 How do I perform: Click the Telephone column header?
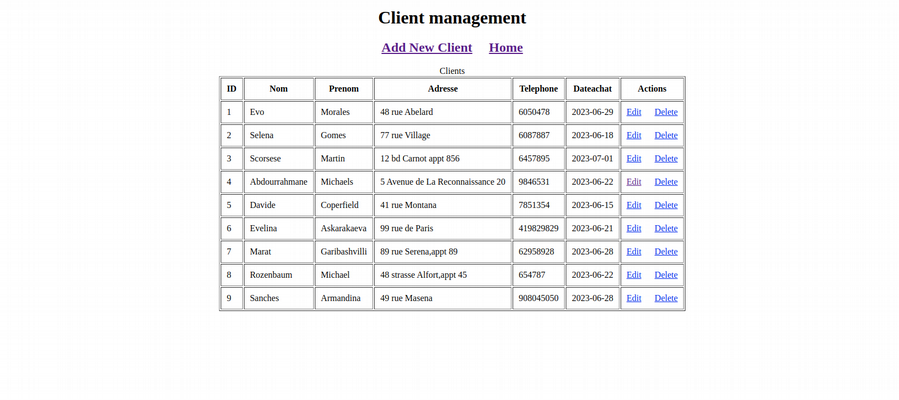538,89
